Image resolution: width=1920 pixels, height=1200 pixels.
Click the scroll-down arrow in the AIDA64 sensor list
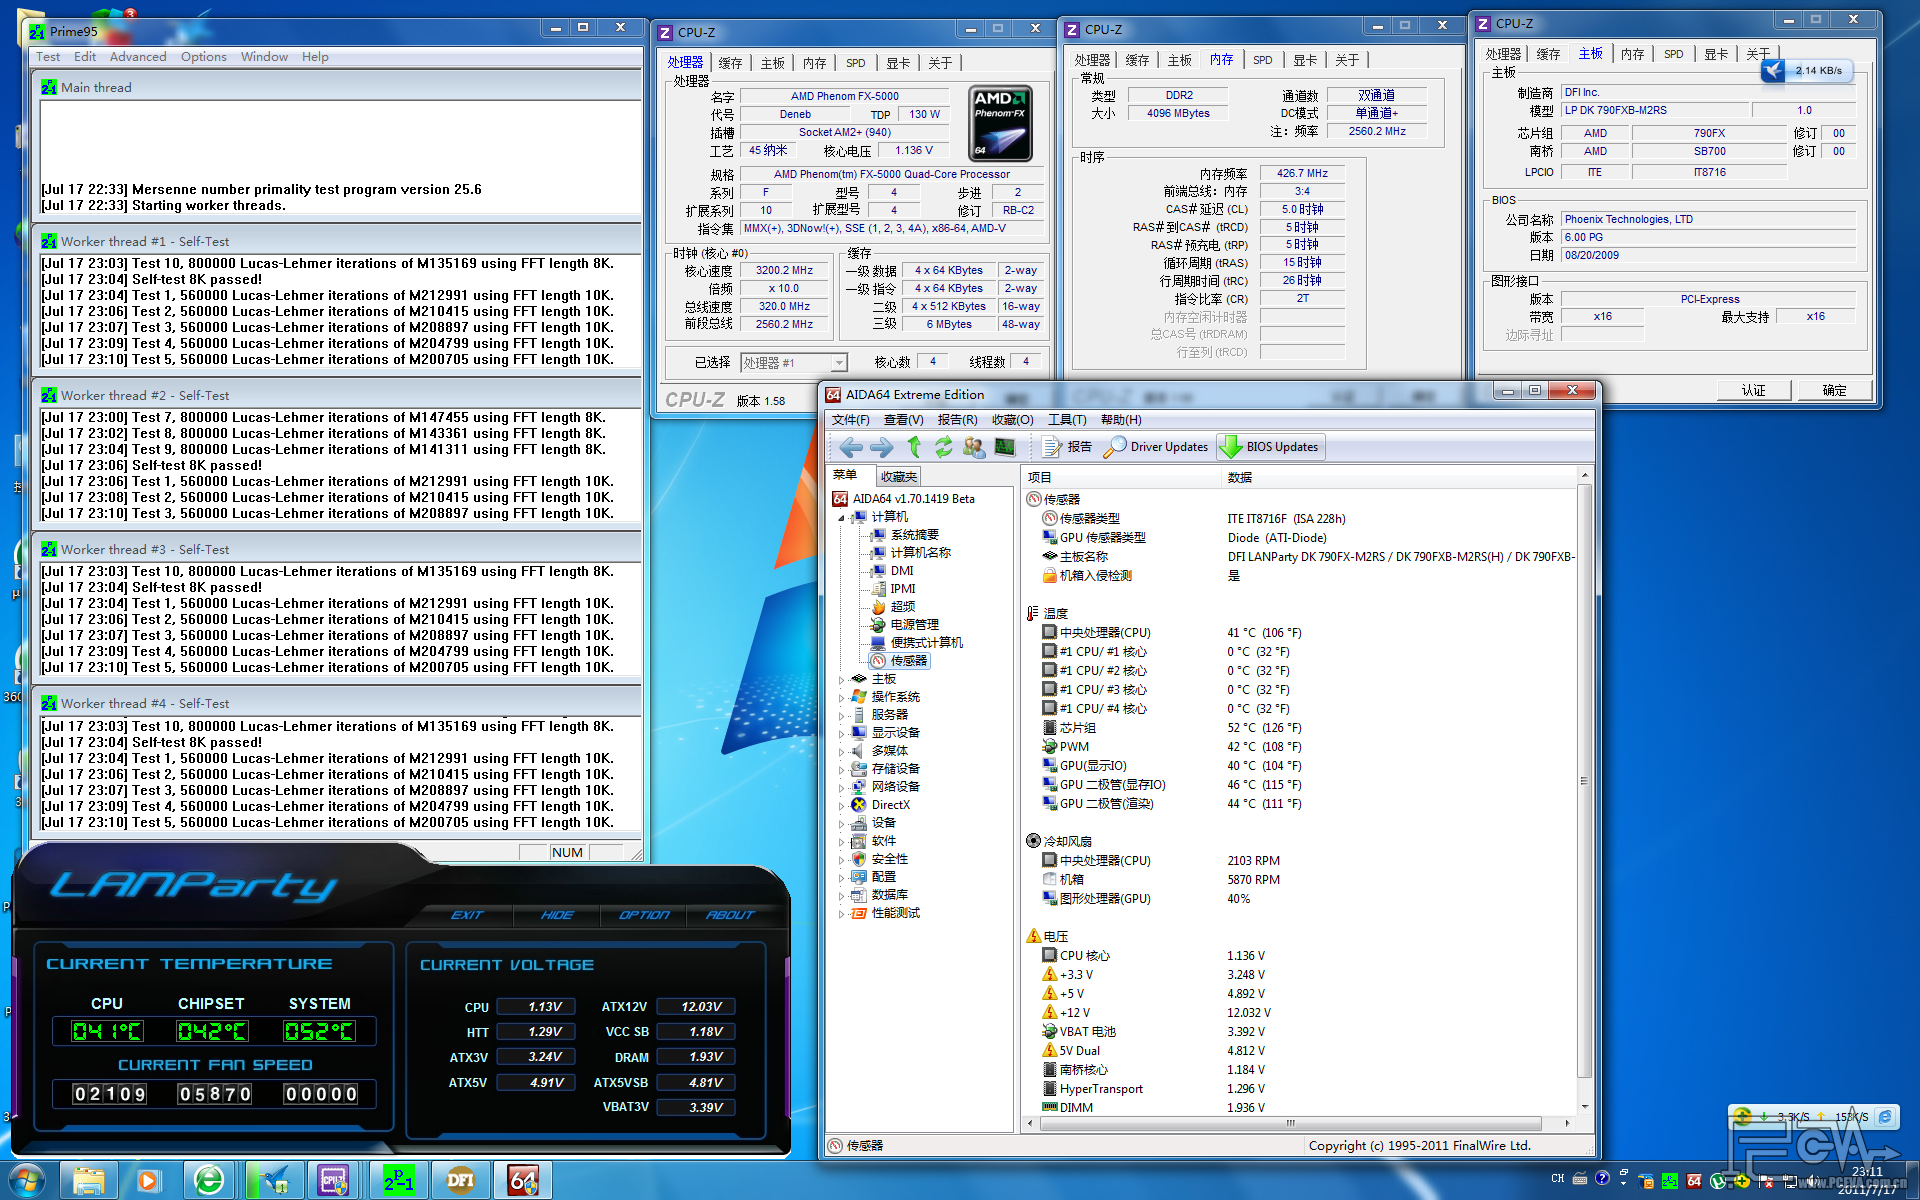click(x=1584, y=1107)
